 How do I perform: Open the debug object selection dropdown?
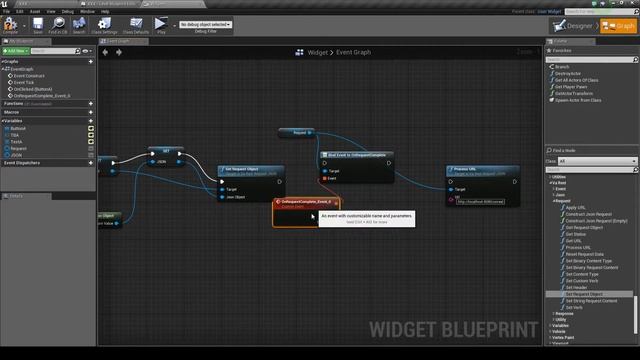coord(206,24)
